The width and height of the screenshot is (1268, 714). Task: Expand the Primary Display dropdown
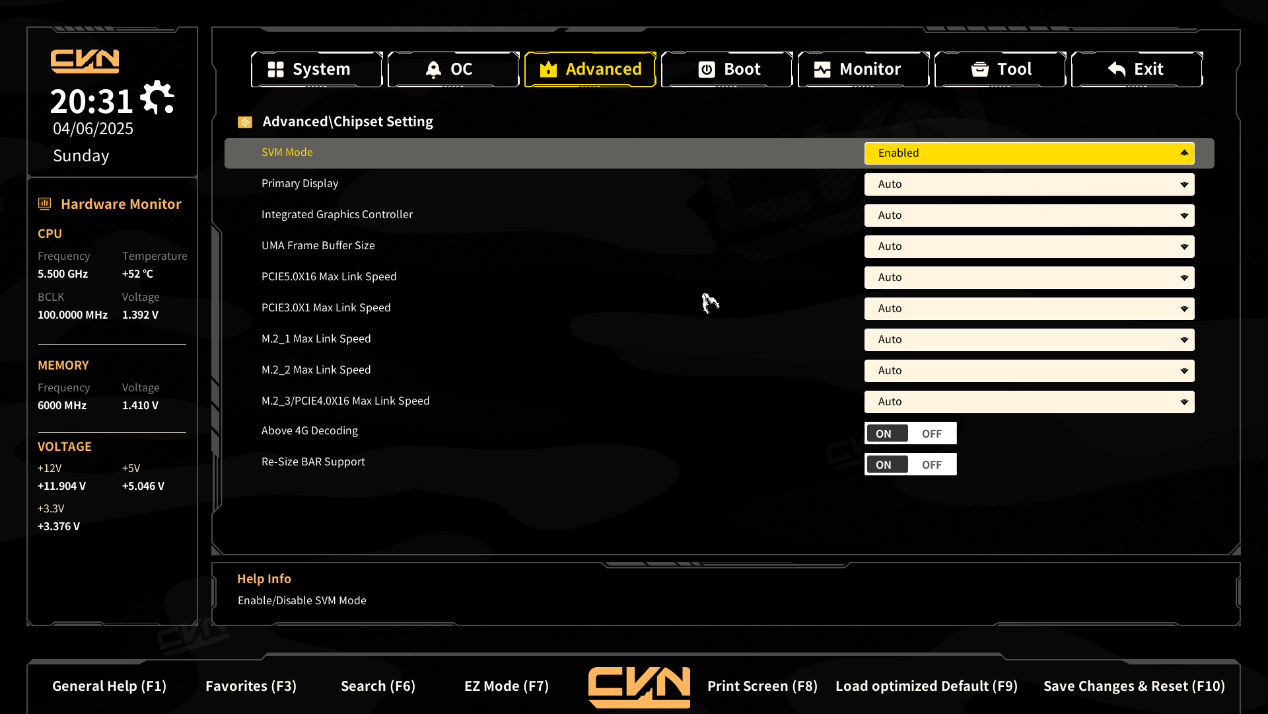[x=1028, y=184]
